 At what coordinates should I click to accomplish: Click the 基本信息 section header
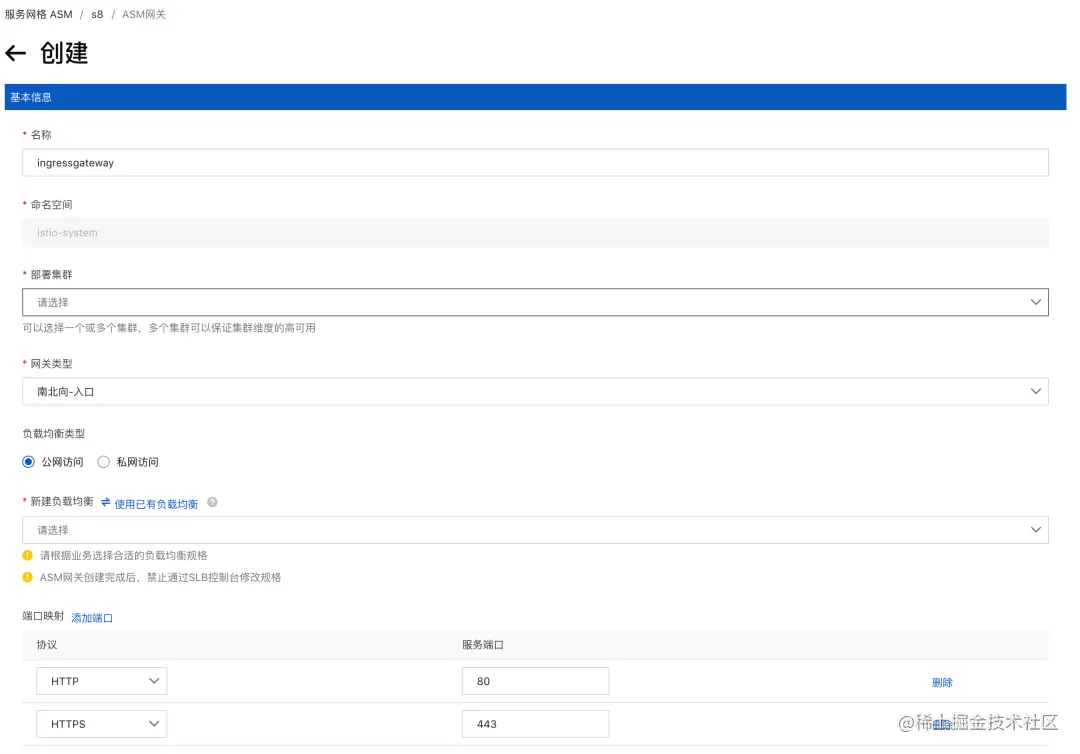pyautogui.click(x=535, y=97)
